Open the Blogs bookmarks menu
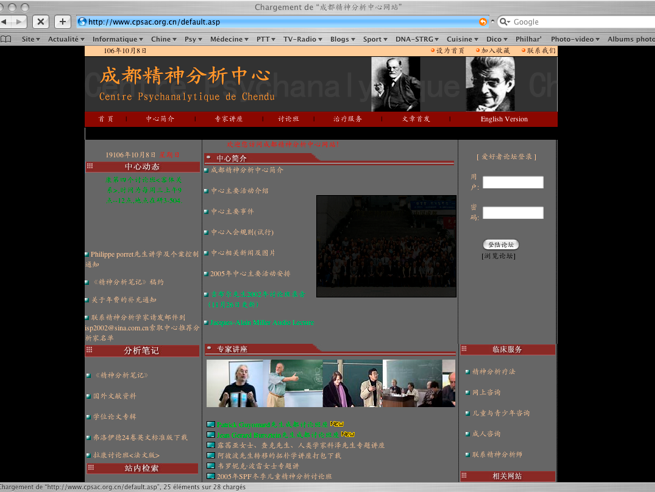Screen dimensions: 655x492 (343, 39)
